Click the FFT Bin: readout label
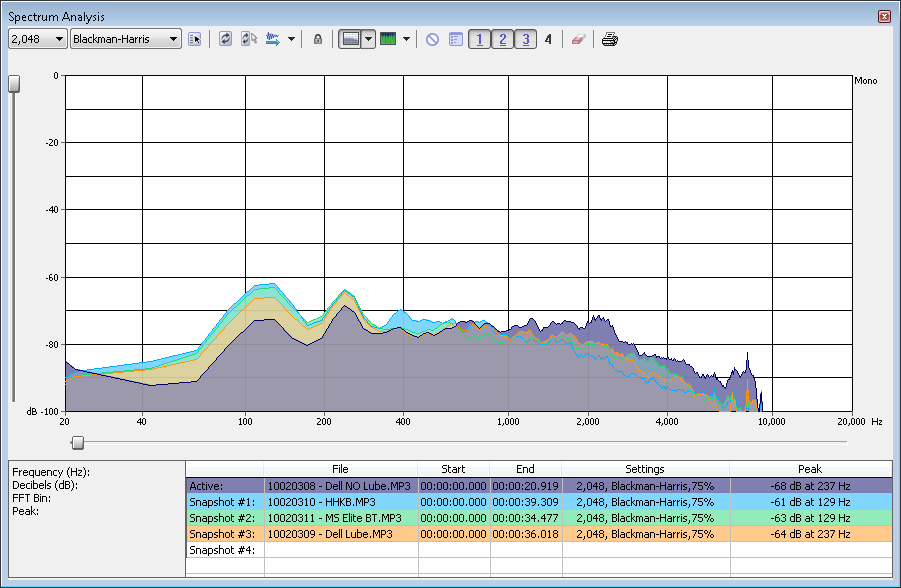901x588 pixels. (x=32, y=498)
